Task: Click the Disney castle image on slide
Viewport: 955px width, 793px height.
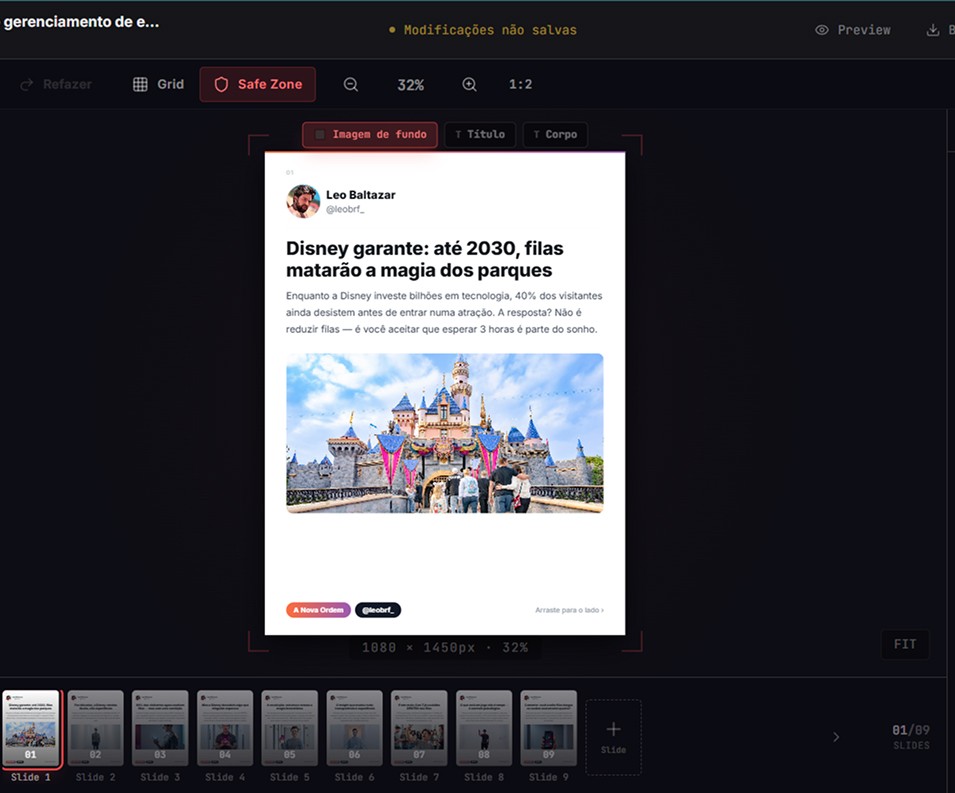Action: coord(445,433)
